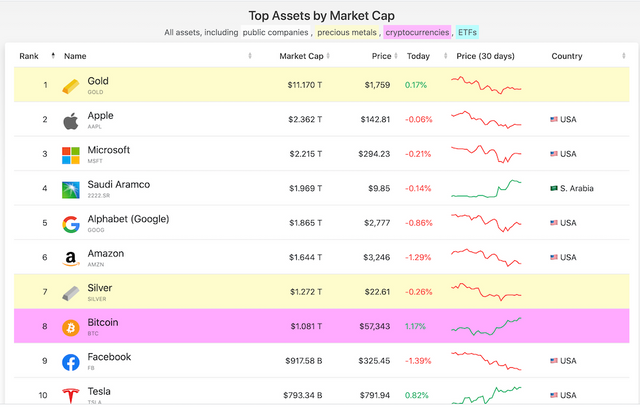Click Tesla's 30-day price chart
The width and height of the screenshot is (640, 407).
[x=486, y=395]
